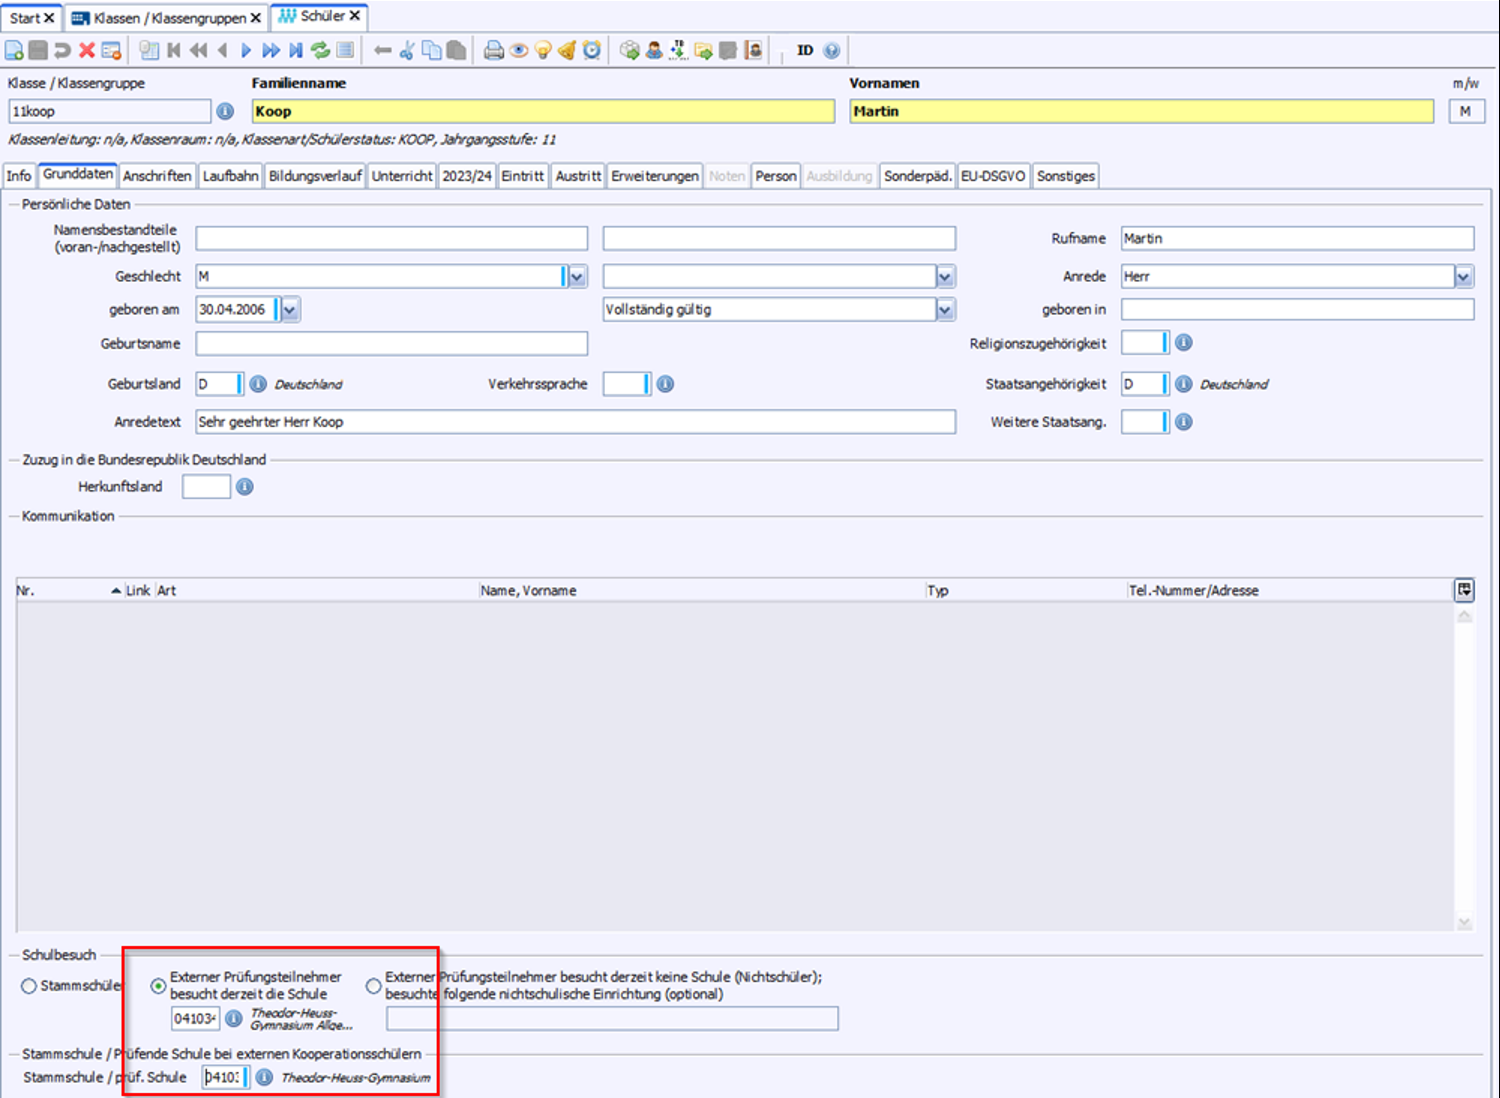This screenshot has height=1098, width=1500.
Task: Click the printer icon
Action: [x=493, y=50]
